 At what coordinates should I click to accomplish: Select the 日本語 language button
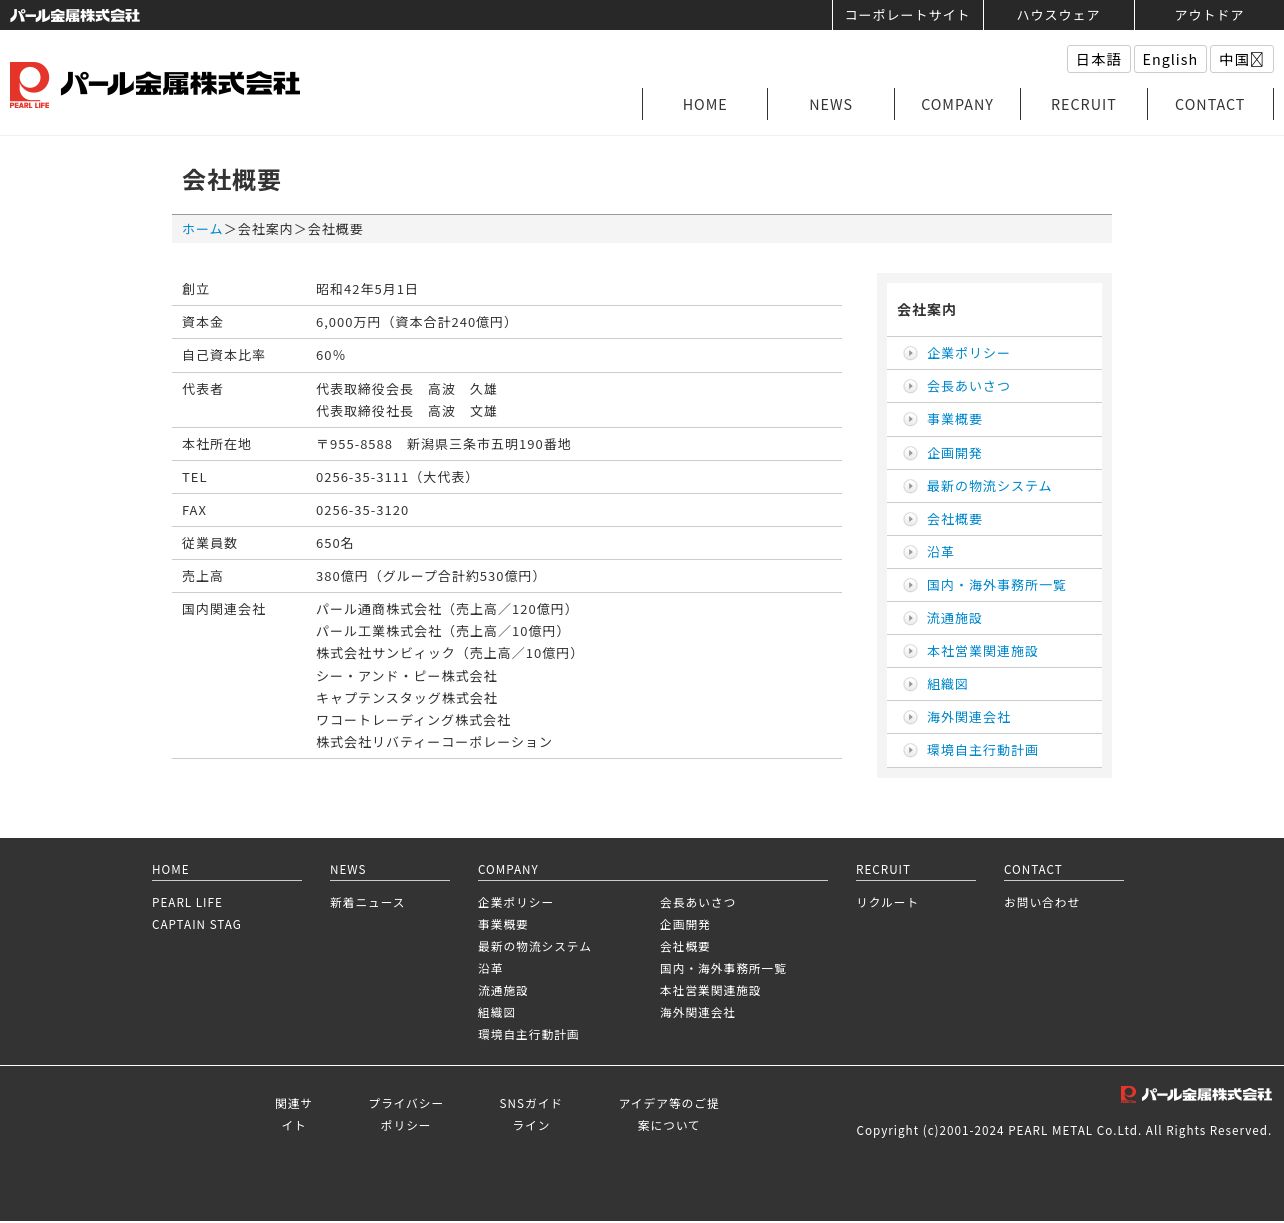[x=1099, y=59]
